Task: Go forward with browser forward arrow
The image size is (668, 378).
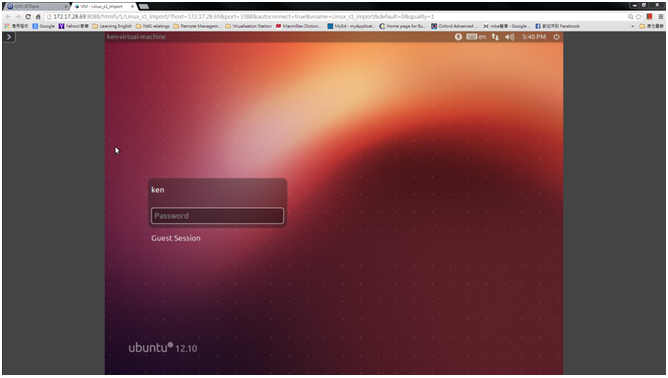Action: pyautogui.click(x=18, y=17)
